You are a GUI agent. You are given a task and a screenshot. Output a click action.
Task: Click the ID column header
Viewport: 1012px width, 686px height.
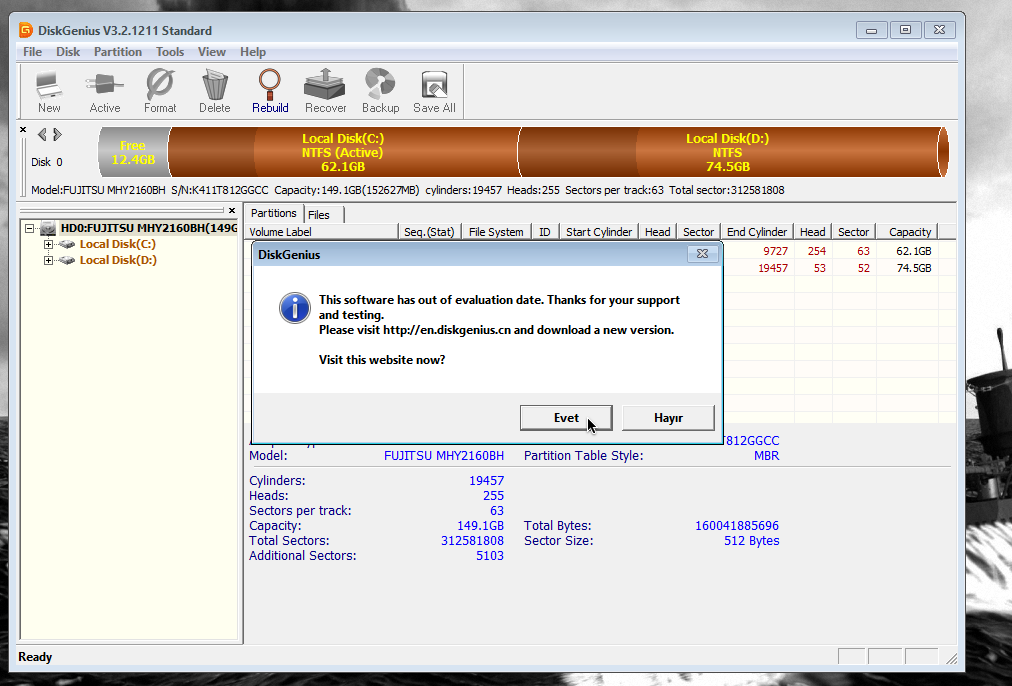point(545,232)
